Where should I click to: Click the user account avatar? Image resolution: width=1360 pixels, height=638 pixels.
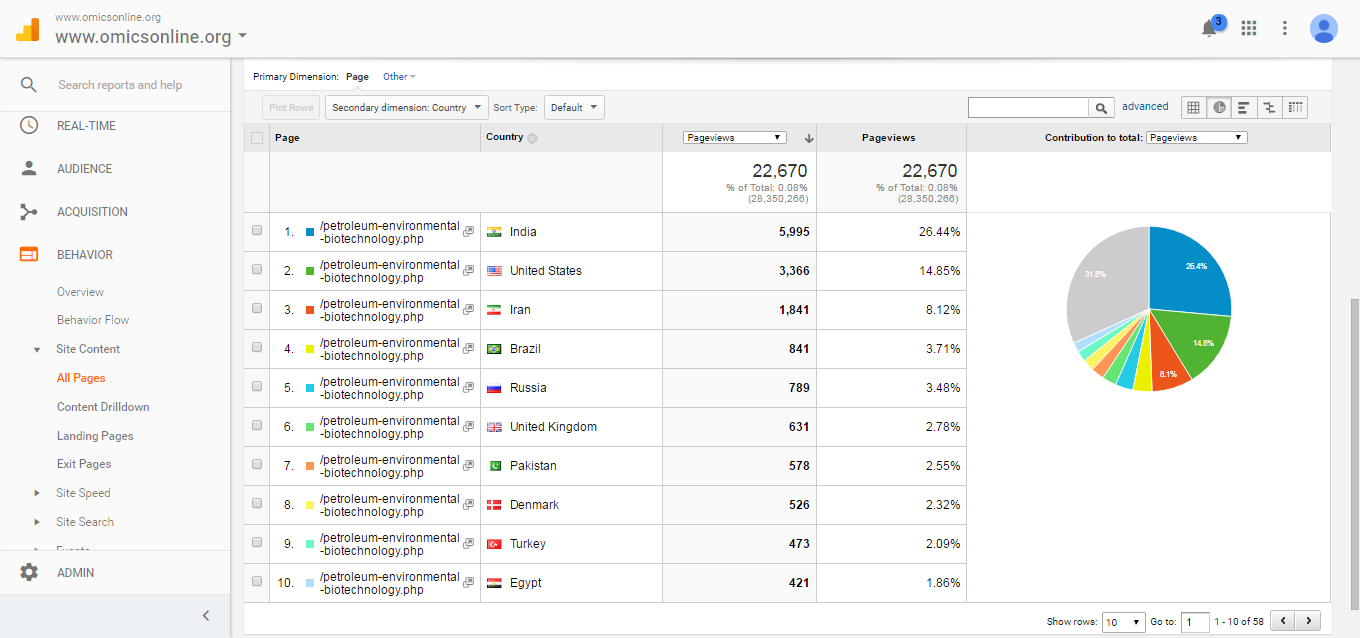point(1323,28)
